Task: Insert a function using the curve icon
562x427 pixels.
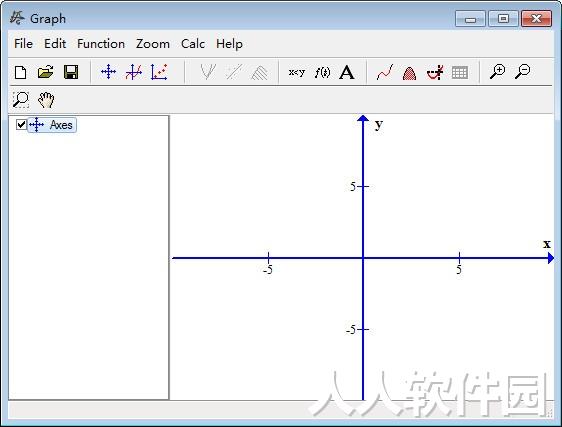Action: (x=134, y=72)
